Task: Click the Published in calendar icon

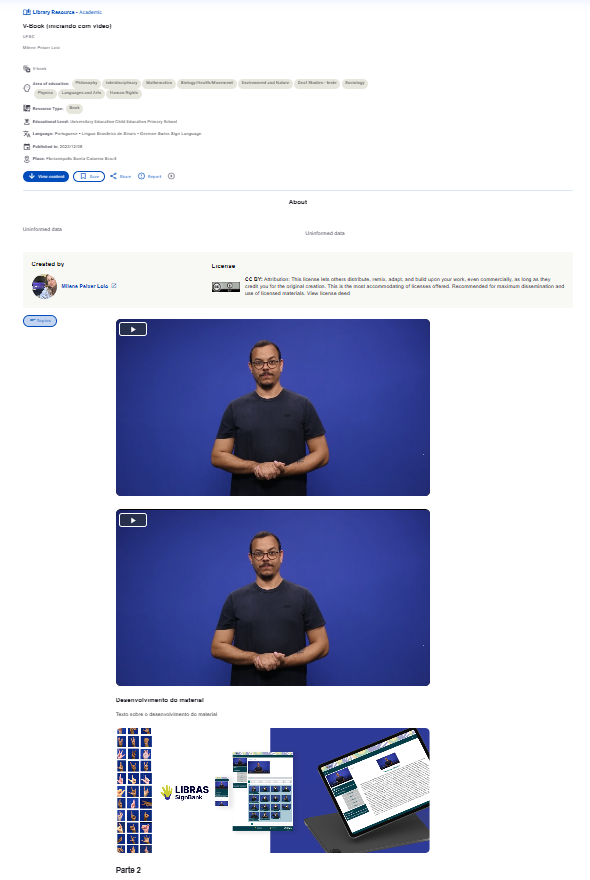Action: pos(26,146)
